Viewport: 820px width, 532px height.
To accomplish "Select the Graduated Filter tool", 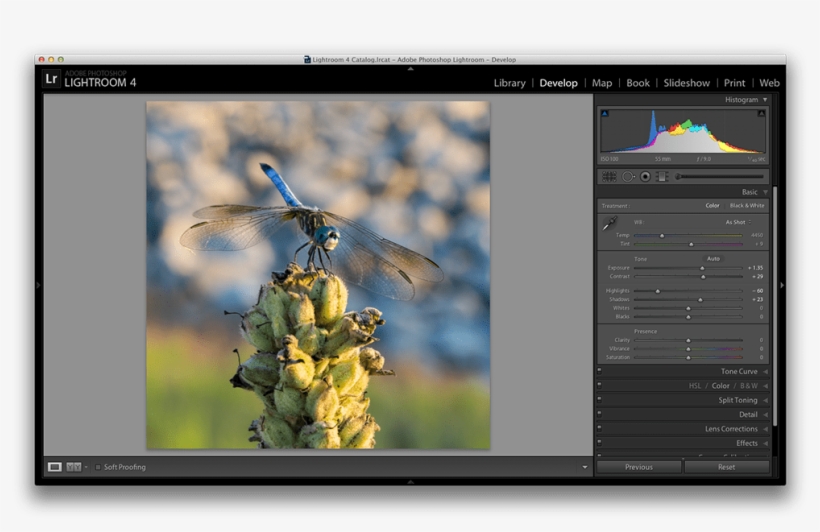I will [x=662, y=177].
